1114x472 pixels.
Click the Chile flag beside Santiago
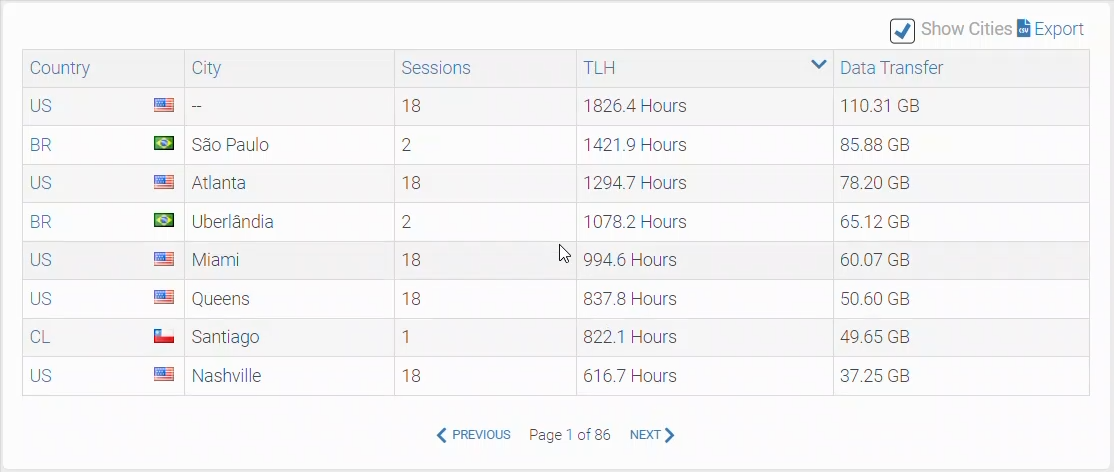pos(164,337)
